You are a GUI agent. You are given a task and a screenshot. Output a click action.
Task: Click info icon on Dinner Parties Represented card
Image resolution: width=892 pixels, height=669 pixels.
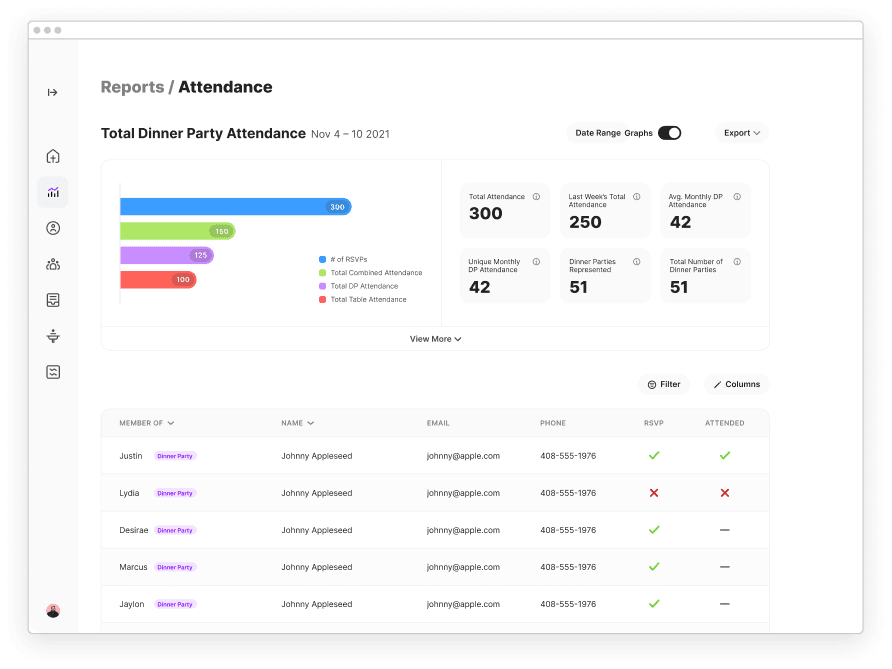click(636, 262)
